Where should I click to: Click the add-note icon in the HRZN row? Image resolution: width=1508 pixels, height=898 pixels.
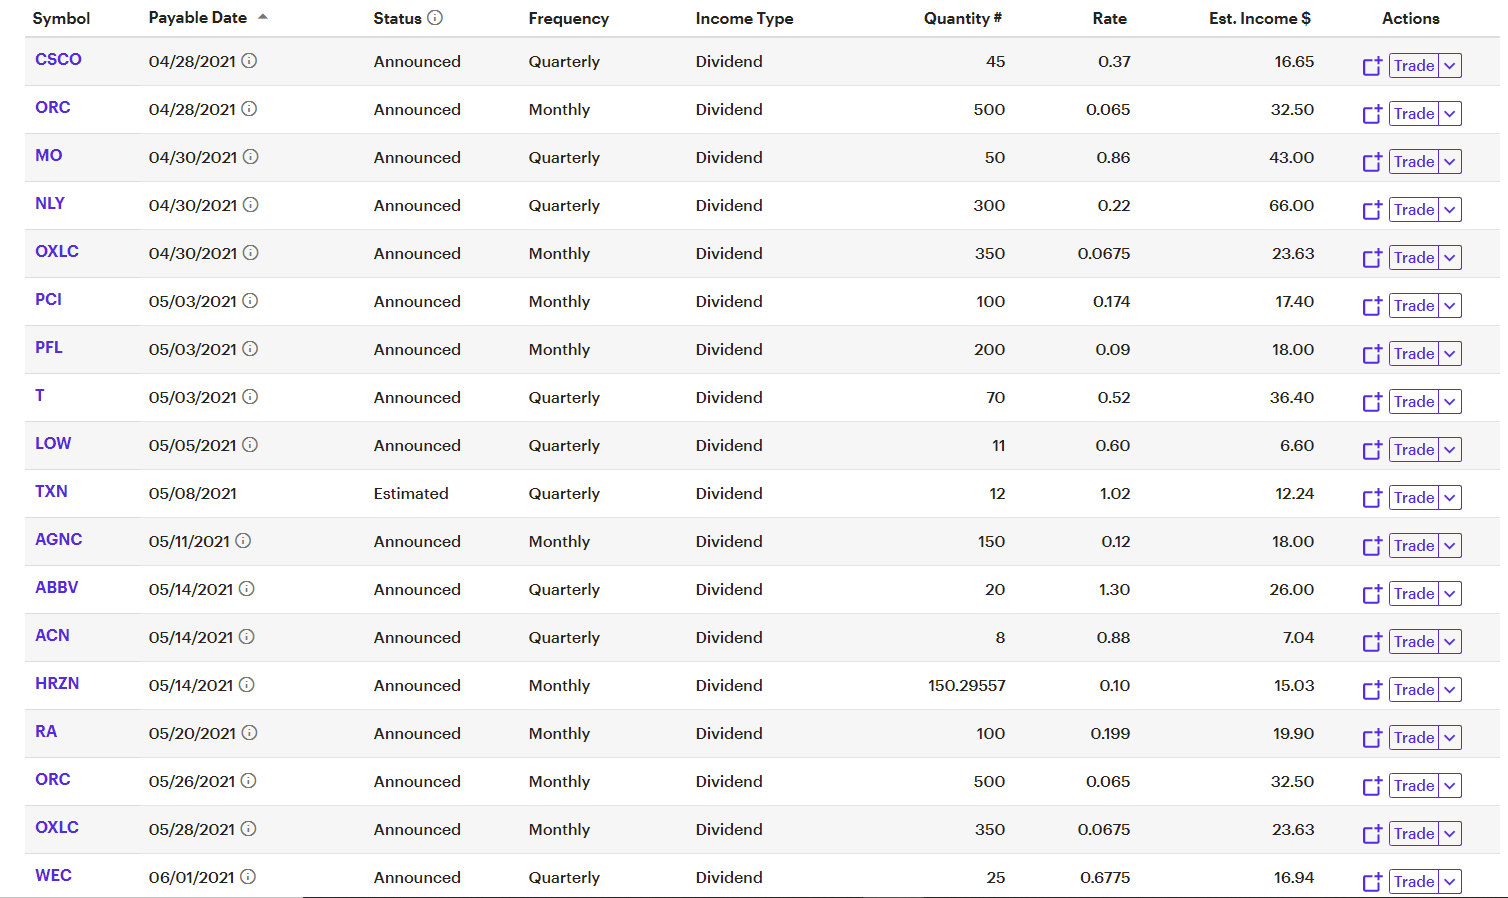(1372, 690)
